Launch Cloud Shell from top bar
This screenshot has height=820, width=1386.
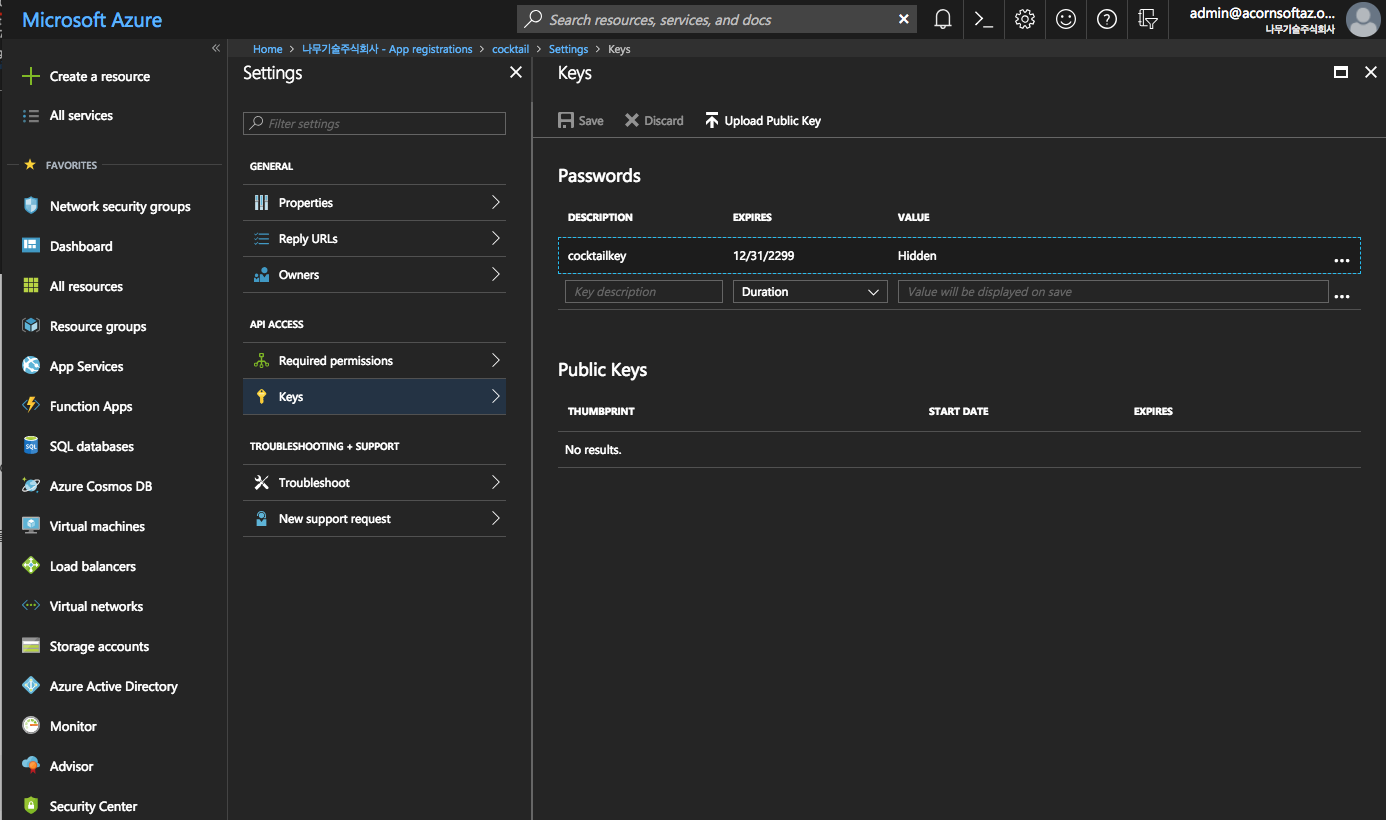coord(984,19)
